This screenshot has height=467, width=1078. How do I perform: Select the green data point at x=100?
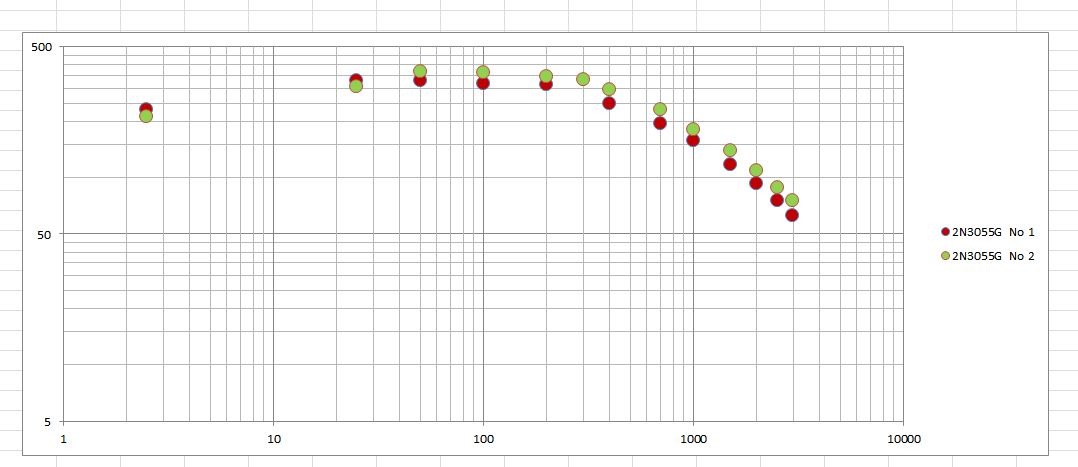click(x=483, y=72)
